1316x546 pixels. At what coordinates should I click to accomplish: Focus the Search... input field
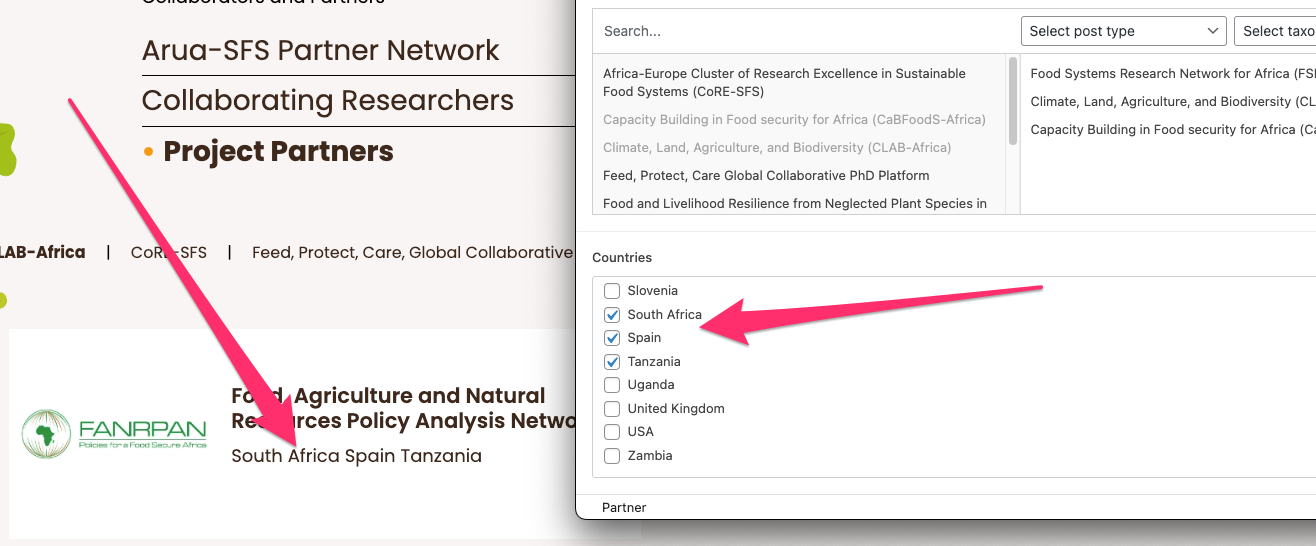click(800, 31)
